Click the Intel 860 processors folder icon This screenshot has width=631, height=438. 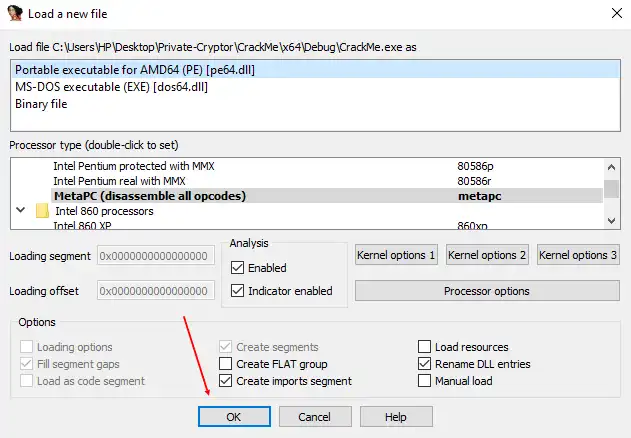click(42, 211)
